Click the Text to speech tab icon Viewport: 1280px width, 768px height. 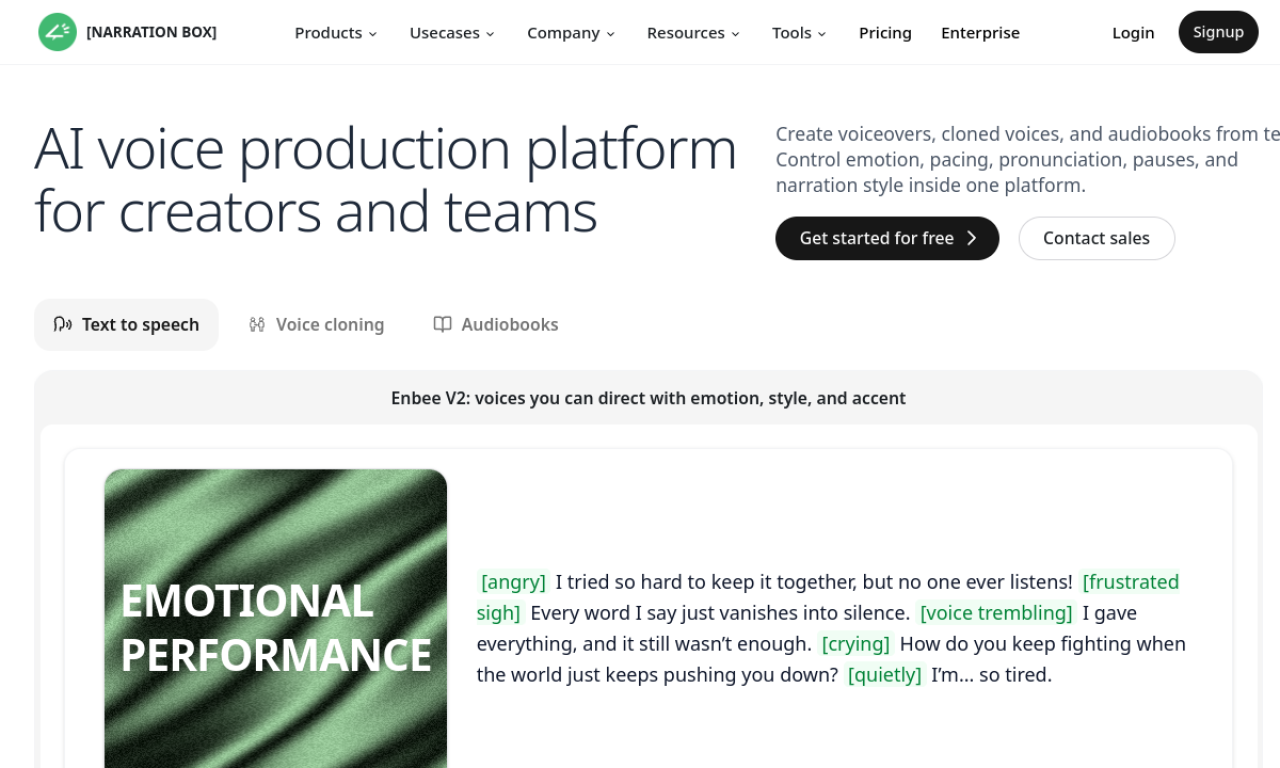click(63, 324)
